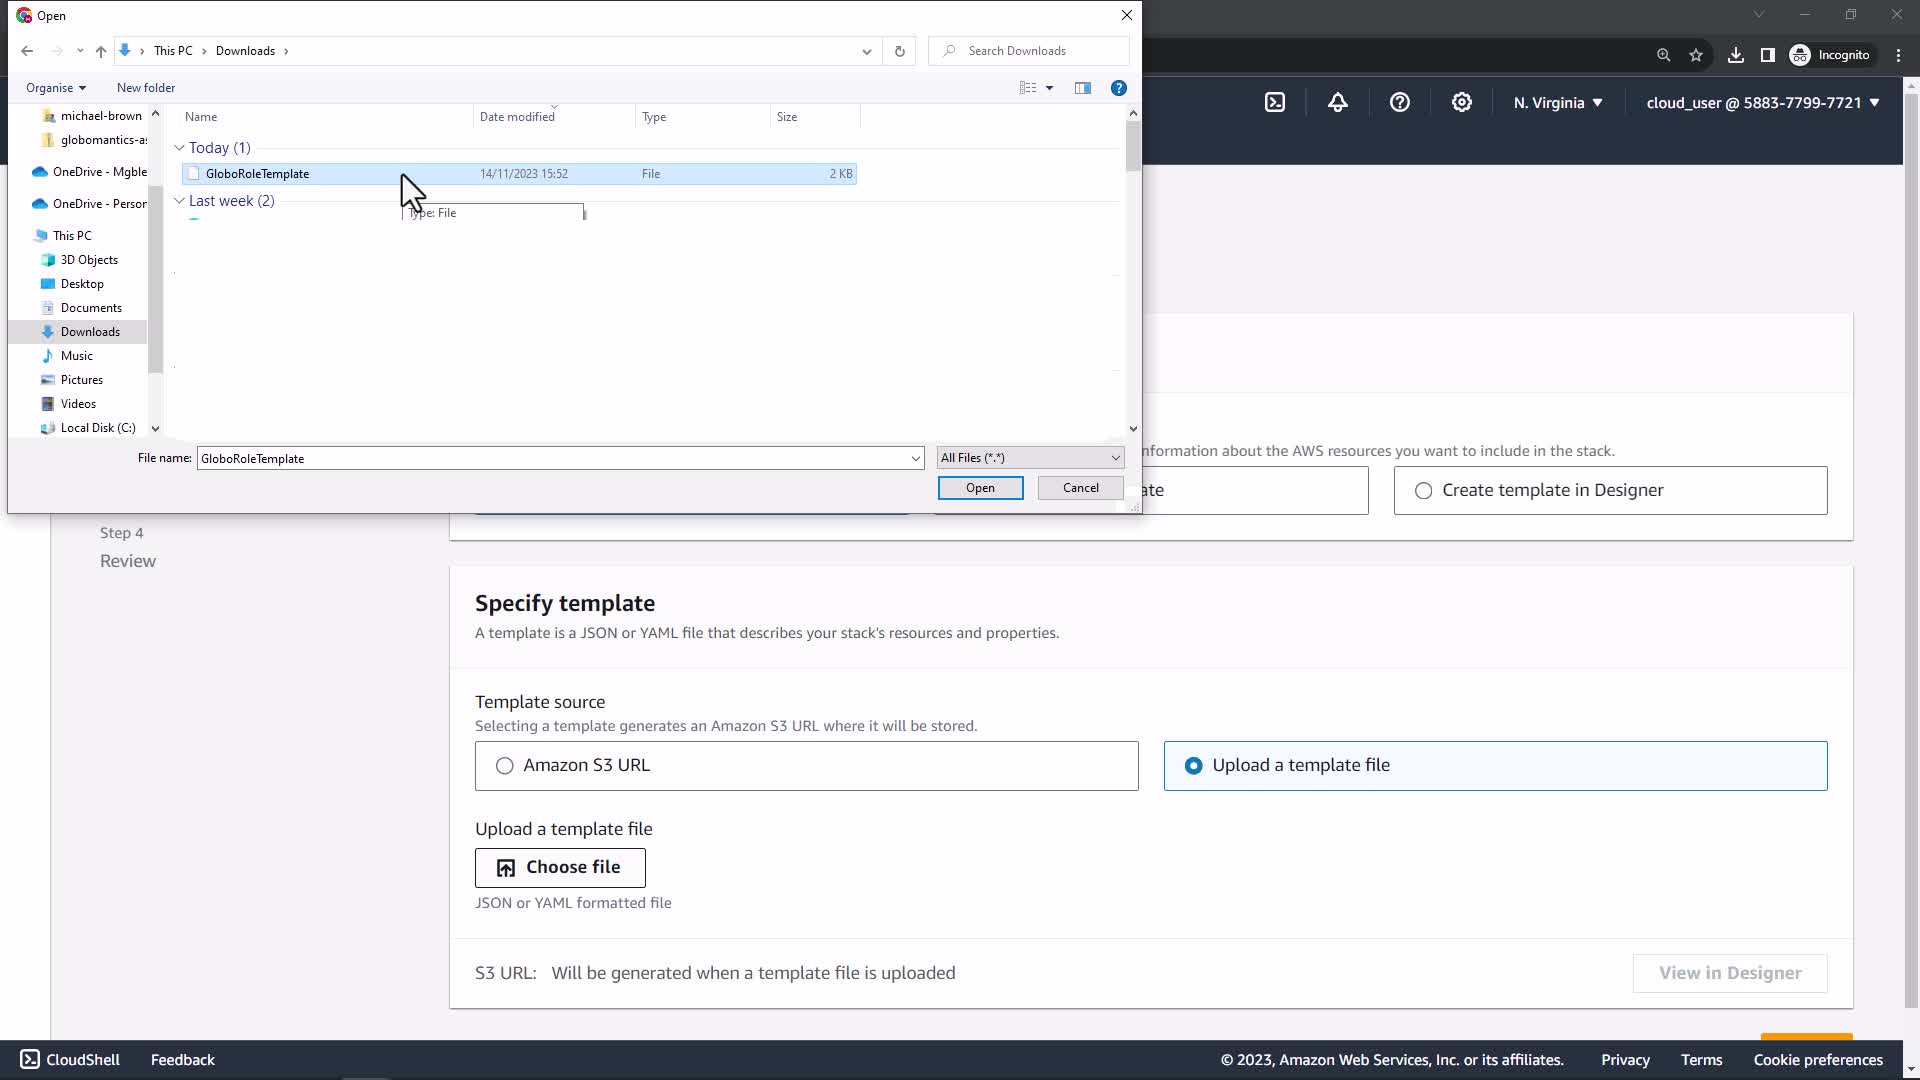Go up one folder level arrow
The width and height of the screenshot is (1920, 1080).
100,51
